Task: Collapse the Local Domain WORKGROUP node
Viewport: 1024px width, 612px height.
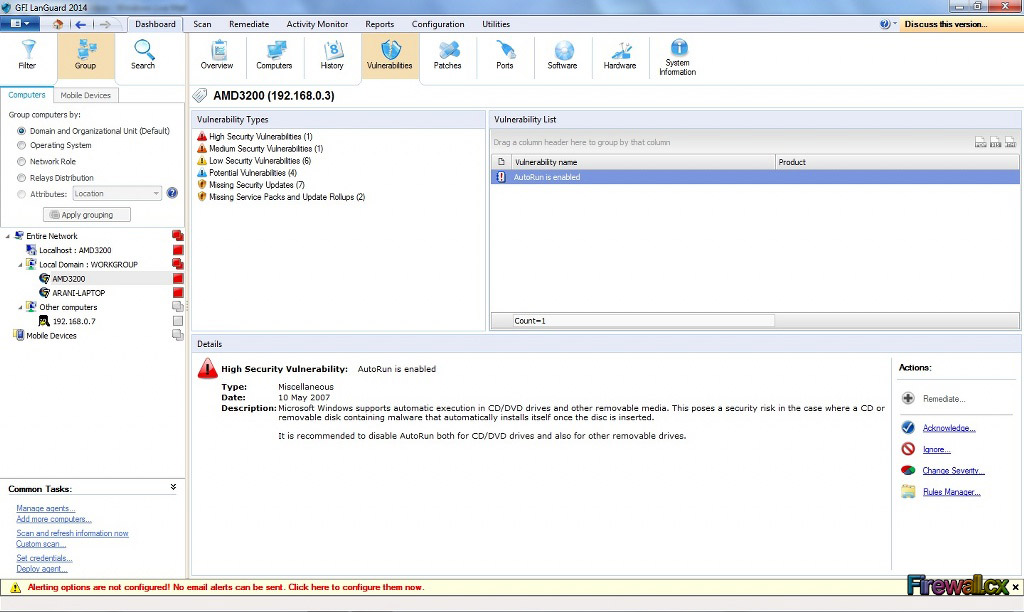Action: 20,265
